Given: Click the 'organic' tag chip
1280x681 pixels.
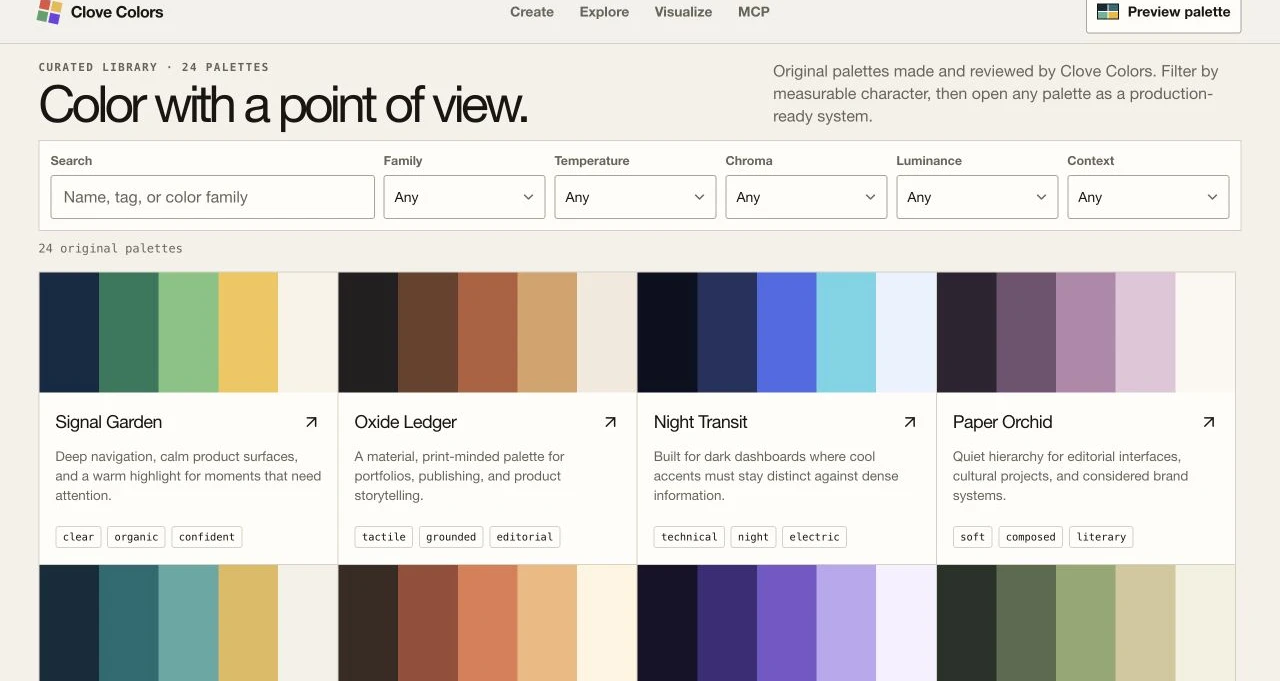Looking at the screenshot, I should coord(136,537).
